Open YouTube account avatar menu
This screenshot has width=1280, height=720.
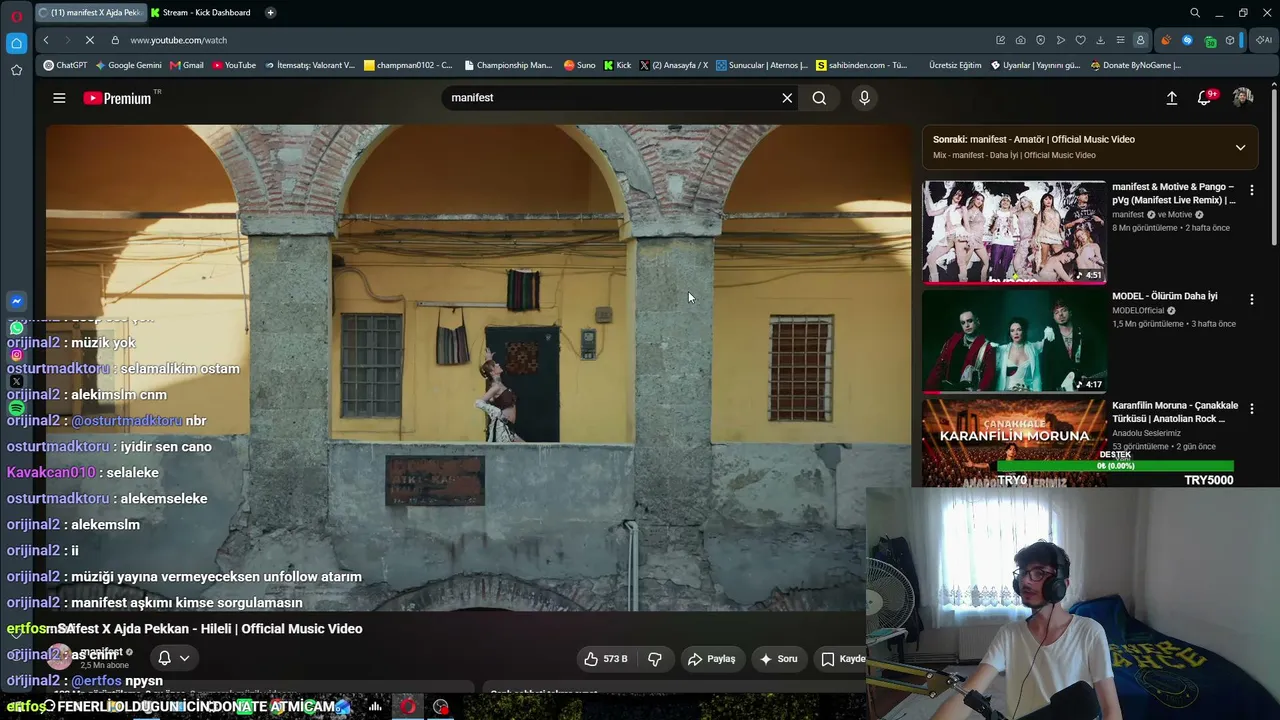click(1243, 98)
